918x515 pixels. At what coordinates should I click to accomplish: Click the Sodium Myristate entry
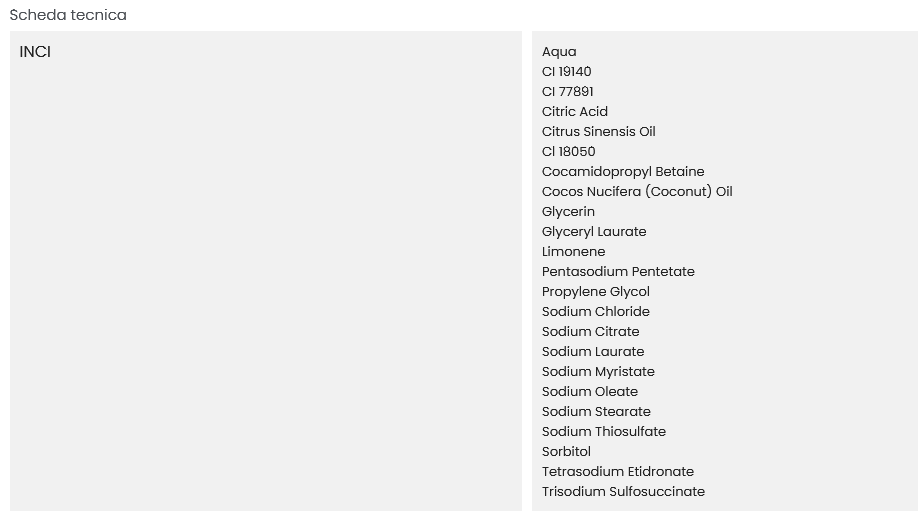(598, 372)
